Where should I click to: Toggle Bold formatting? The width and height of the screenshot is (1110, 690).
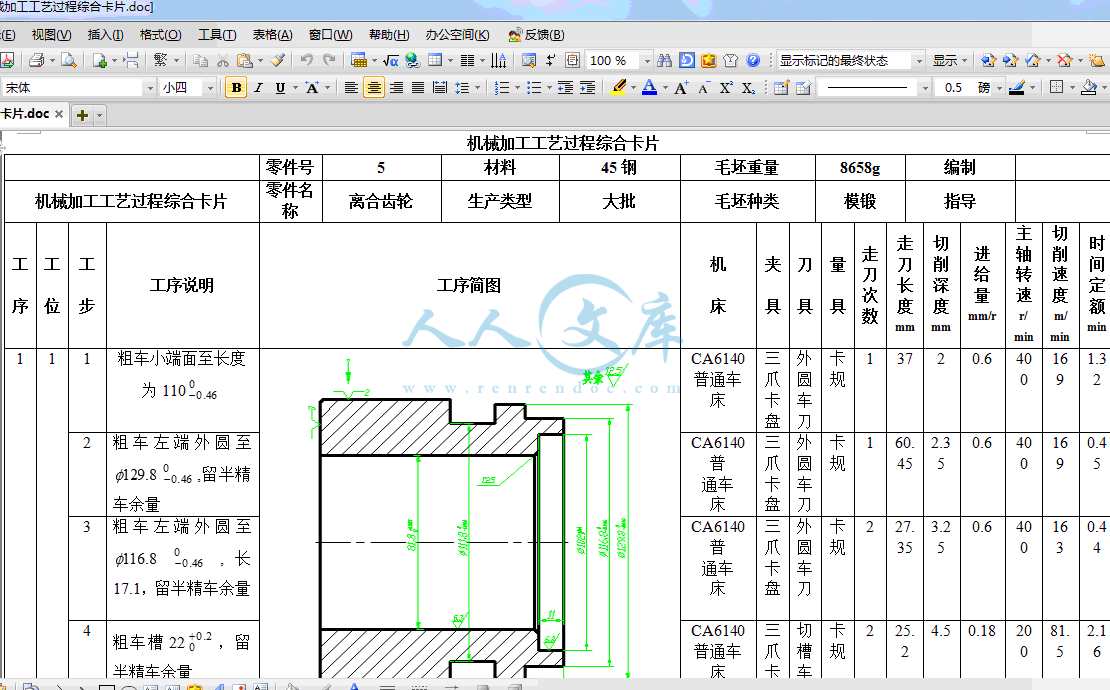click(236, 88)
